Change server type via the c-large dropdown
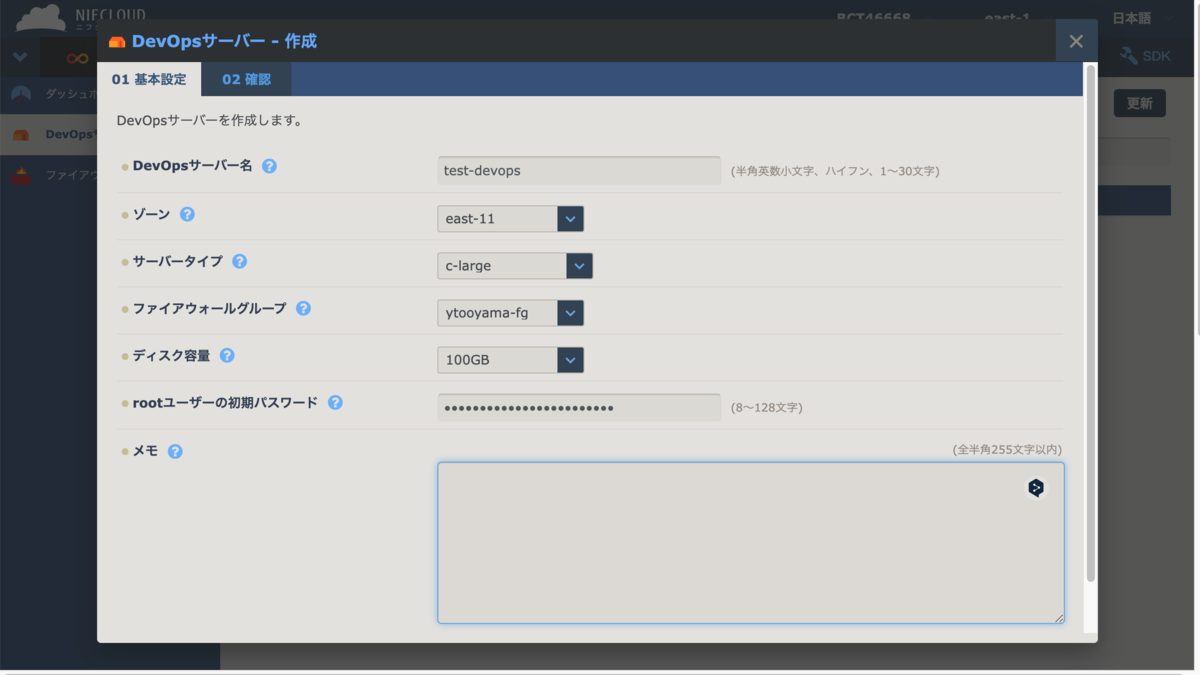The image size is (1200, 675). pos(579,265)
